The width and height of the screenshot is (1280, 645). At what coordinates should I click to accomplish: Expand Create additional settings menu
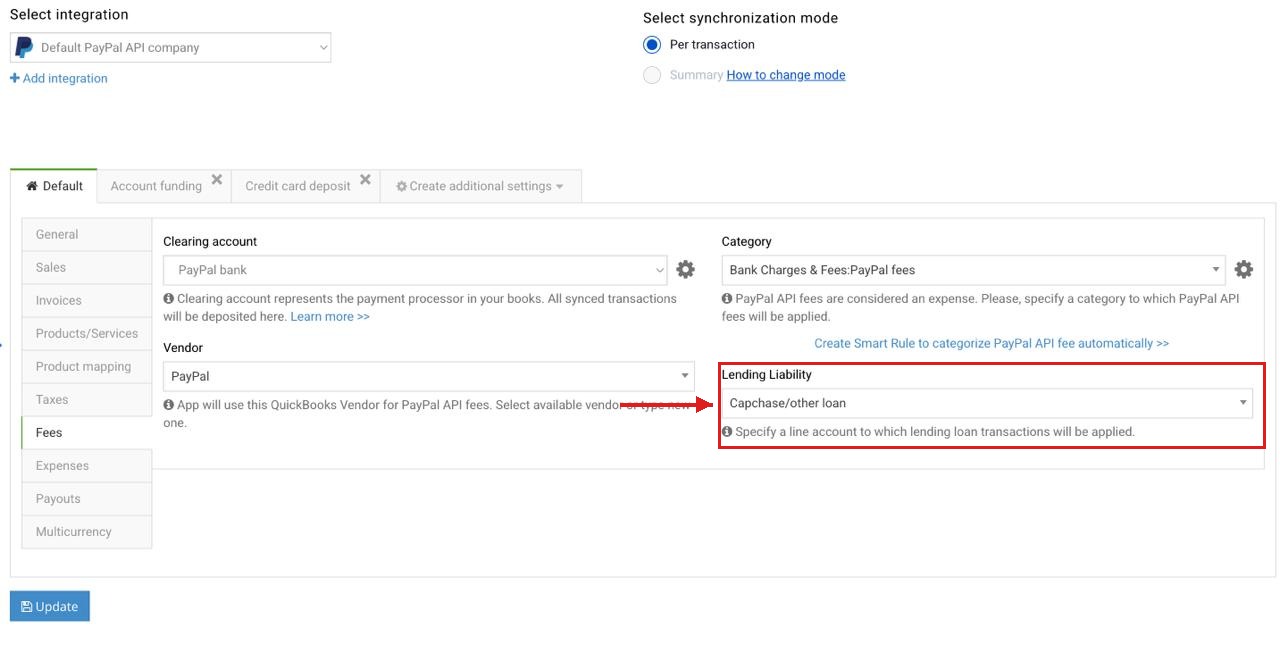pyautogui.click(x=480, y=186)
